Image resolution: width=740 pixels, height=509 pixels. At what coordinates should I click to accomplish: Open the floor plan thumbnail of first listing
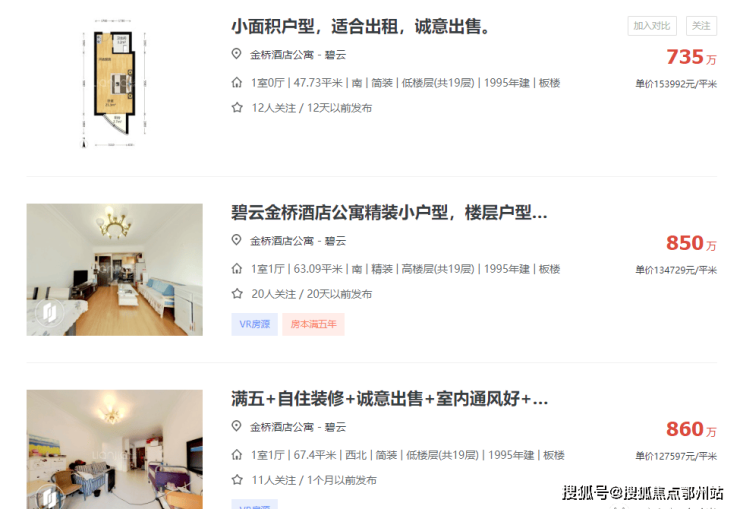114,83
